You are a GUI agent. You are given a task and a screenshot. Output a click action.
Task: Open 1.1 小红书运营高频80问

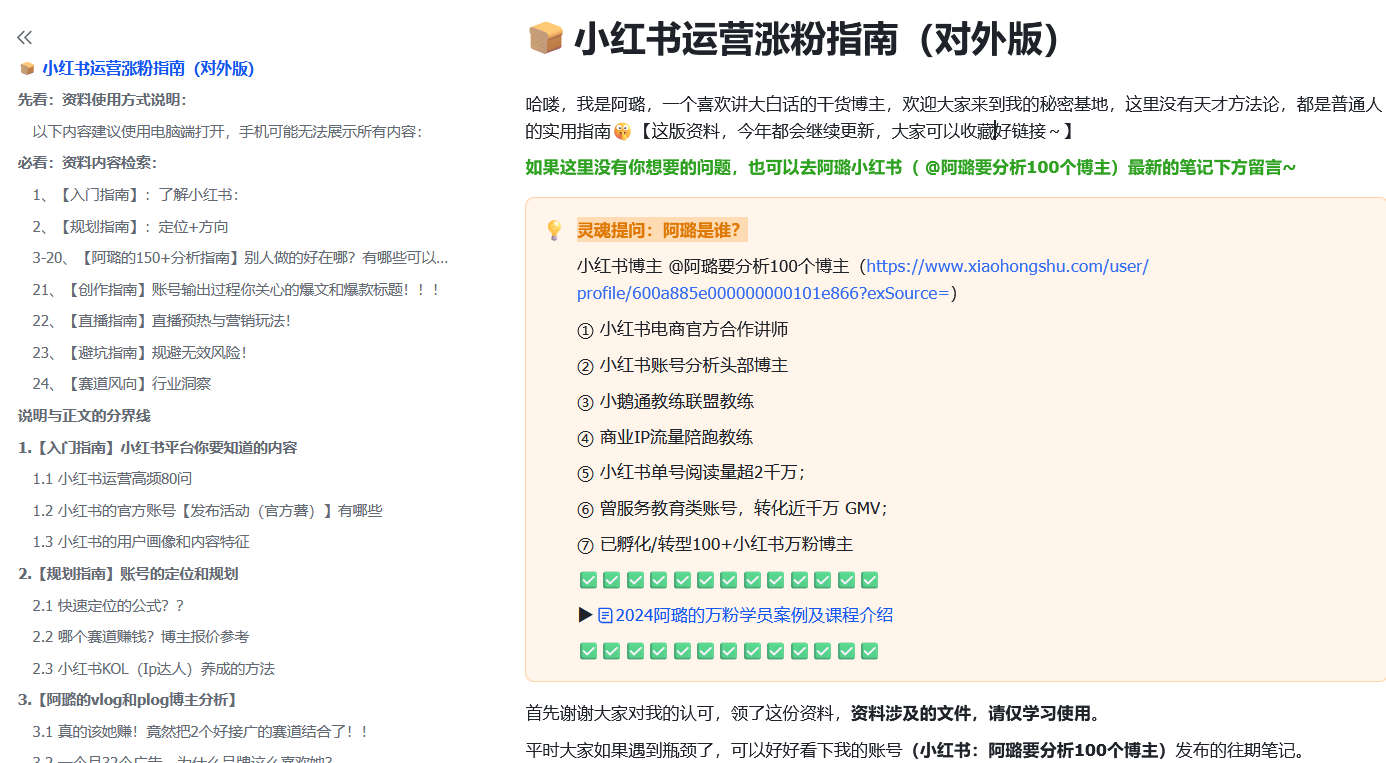pyautogui.click(x=112, y=479)
